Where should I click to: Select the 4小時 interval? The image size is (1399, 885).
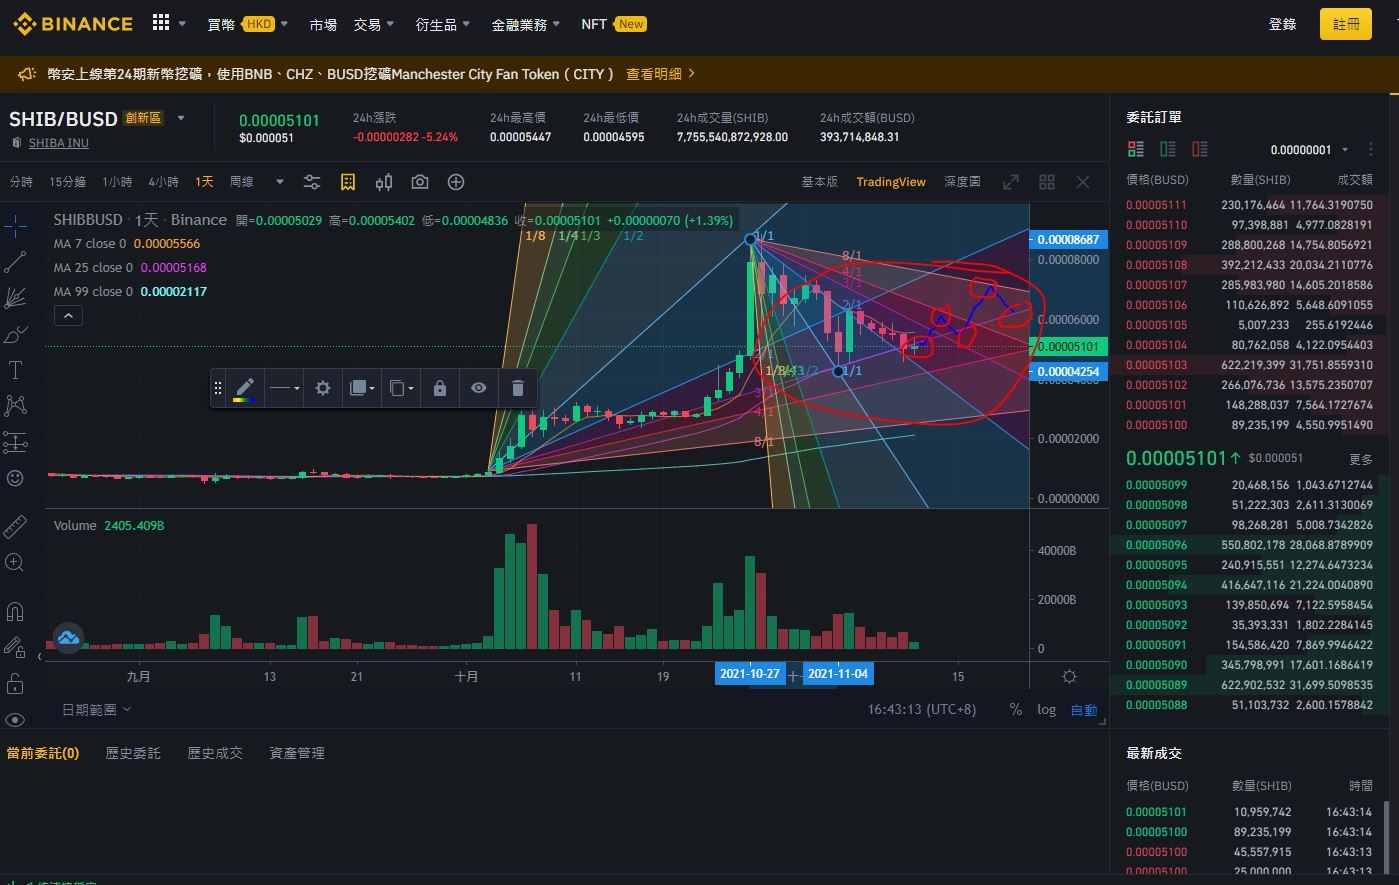pyautogui.click(x=163, y=182)
